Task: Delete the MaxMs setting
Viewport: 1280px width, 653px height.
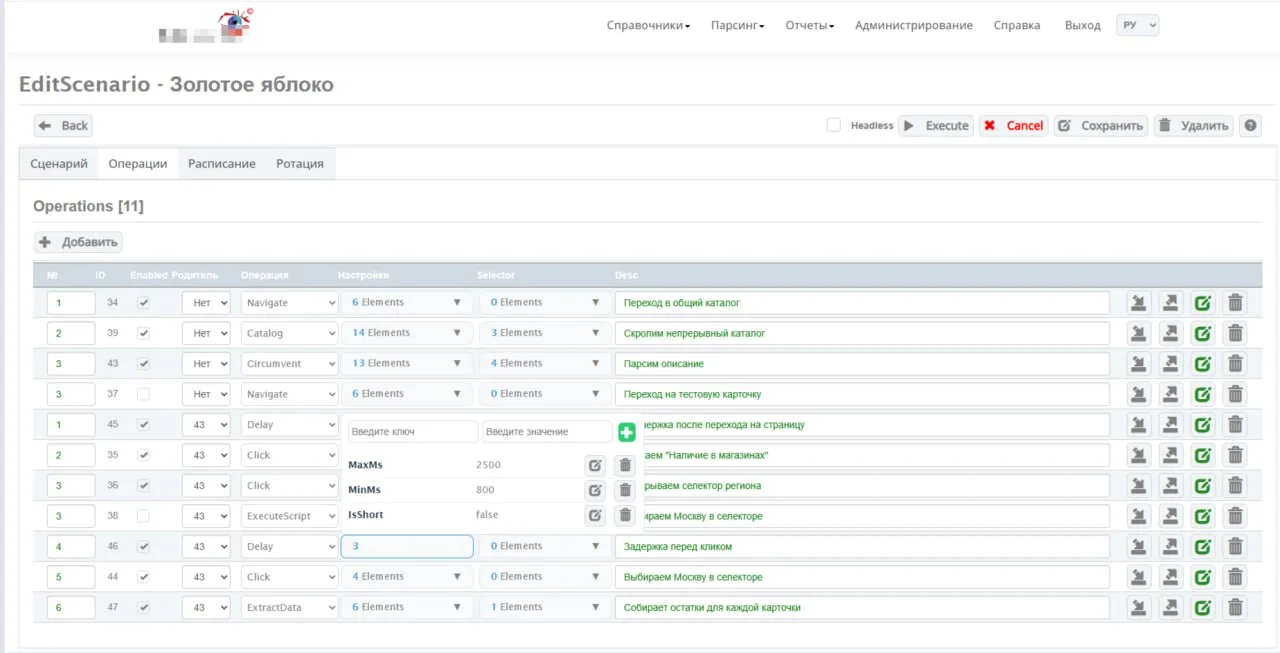Action: point(625,465)
